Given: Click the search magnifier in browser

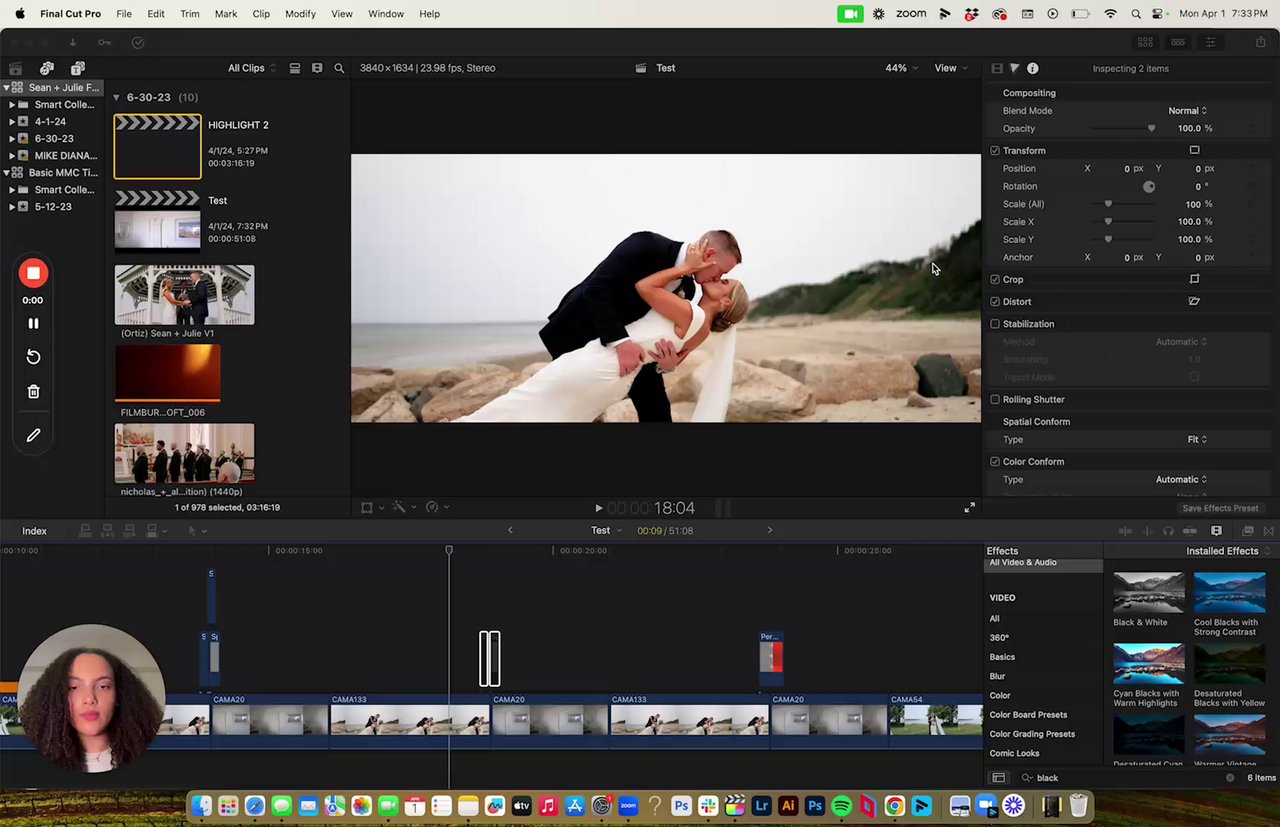Looking at the screenshot, I should tap(339, 68).
